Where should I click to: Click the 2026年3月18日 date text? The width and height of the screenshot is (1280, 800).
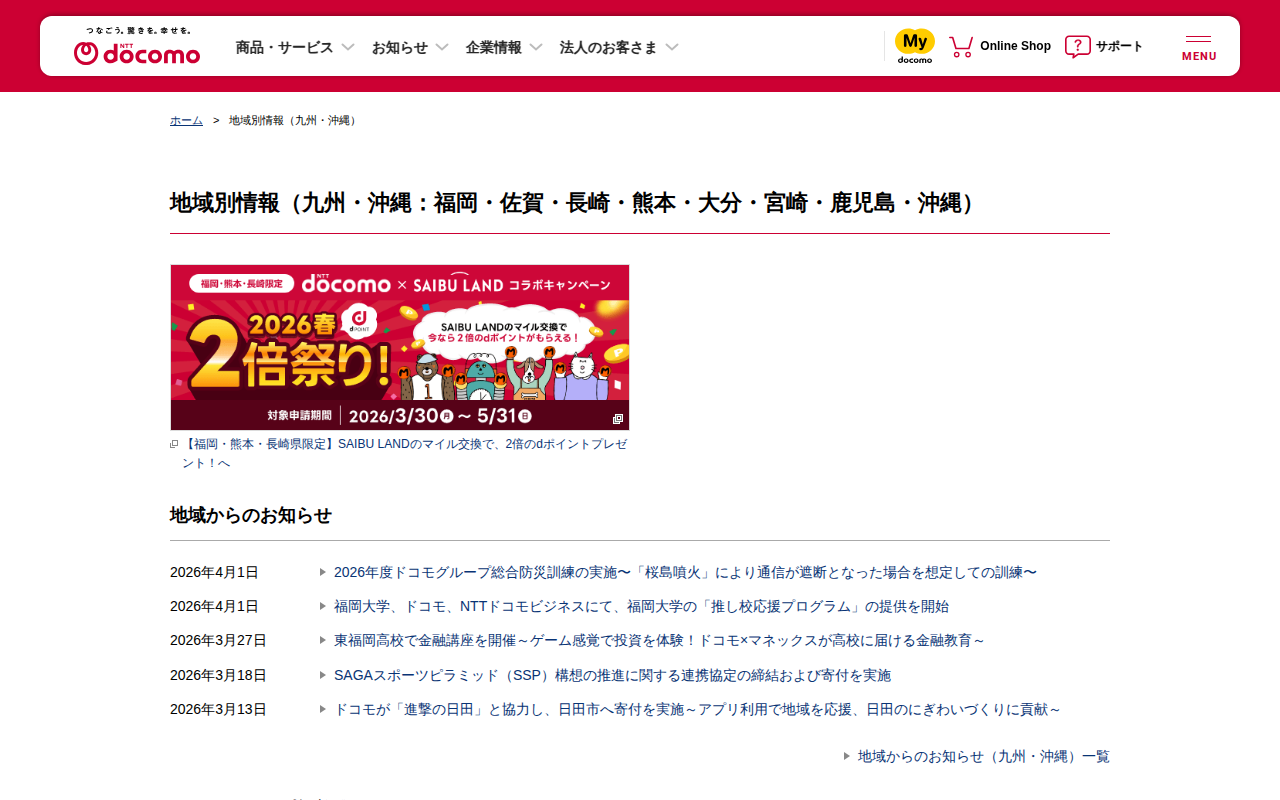pyautogui.click(x=218, y=675)
